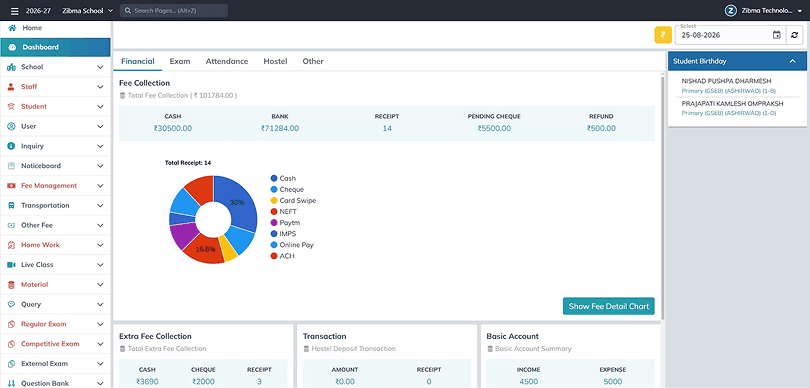The image size is (810, 388).
Task: Toggle Paytm series in chart legend
Action: [x=285, y=223]
